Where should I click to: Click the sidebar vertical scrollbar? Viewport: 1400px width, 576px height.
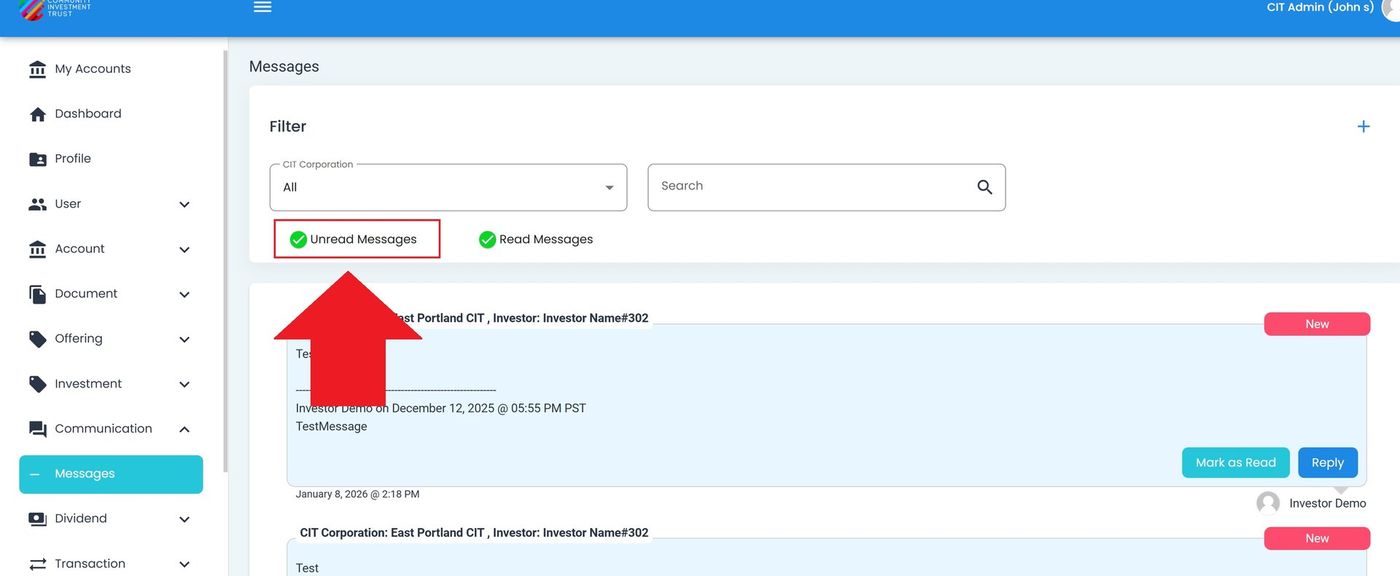225,260
